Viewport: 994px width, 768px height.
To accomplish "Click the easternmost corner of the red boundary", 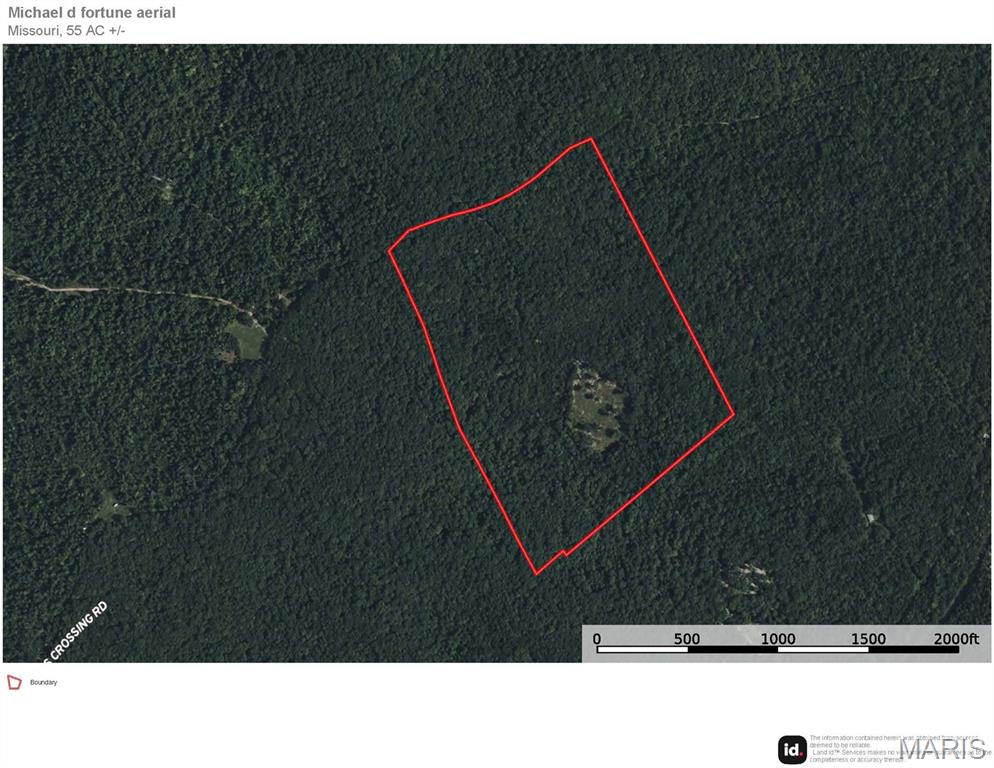I will pyautogui.click(x=733, y=415).
